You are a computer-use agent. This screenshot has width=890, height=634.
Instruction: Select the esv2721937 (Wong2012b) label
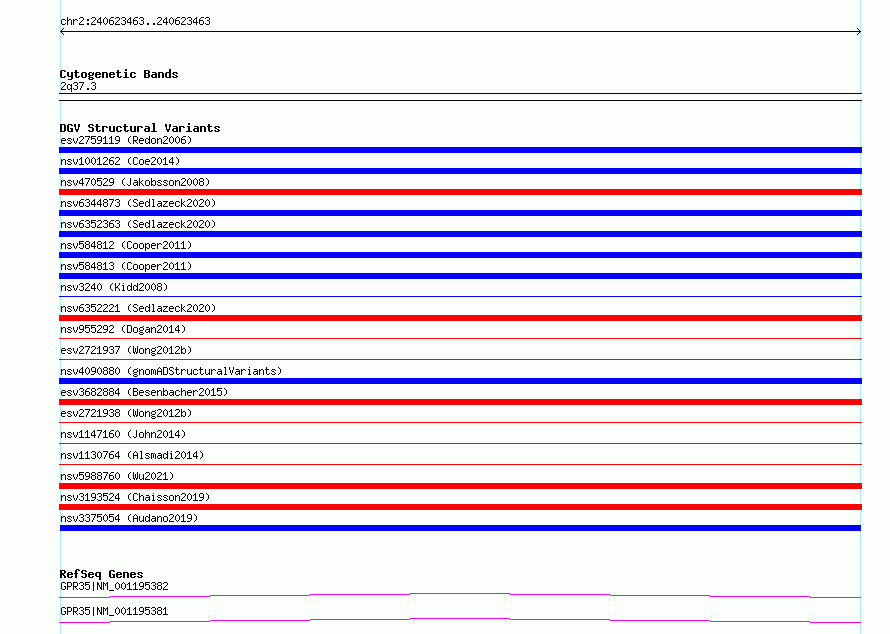(x=126, y=350)
